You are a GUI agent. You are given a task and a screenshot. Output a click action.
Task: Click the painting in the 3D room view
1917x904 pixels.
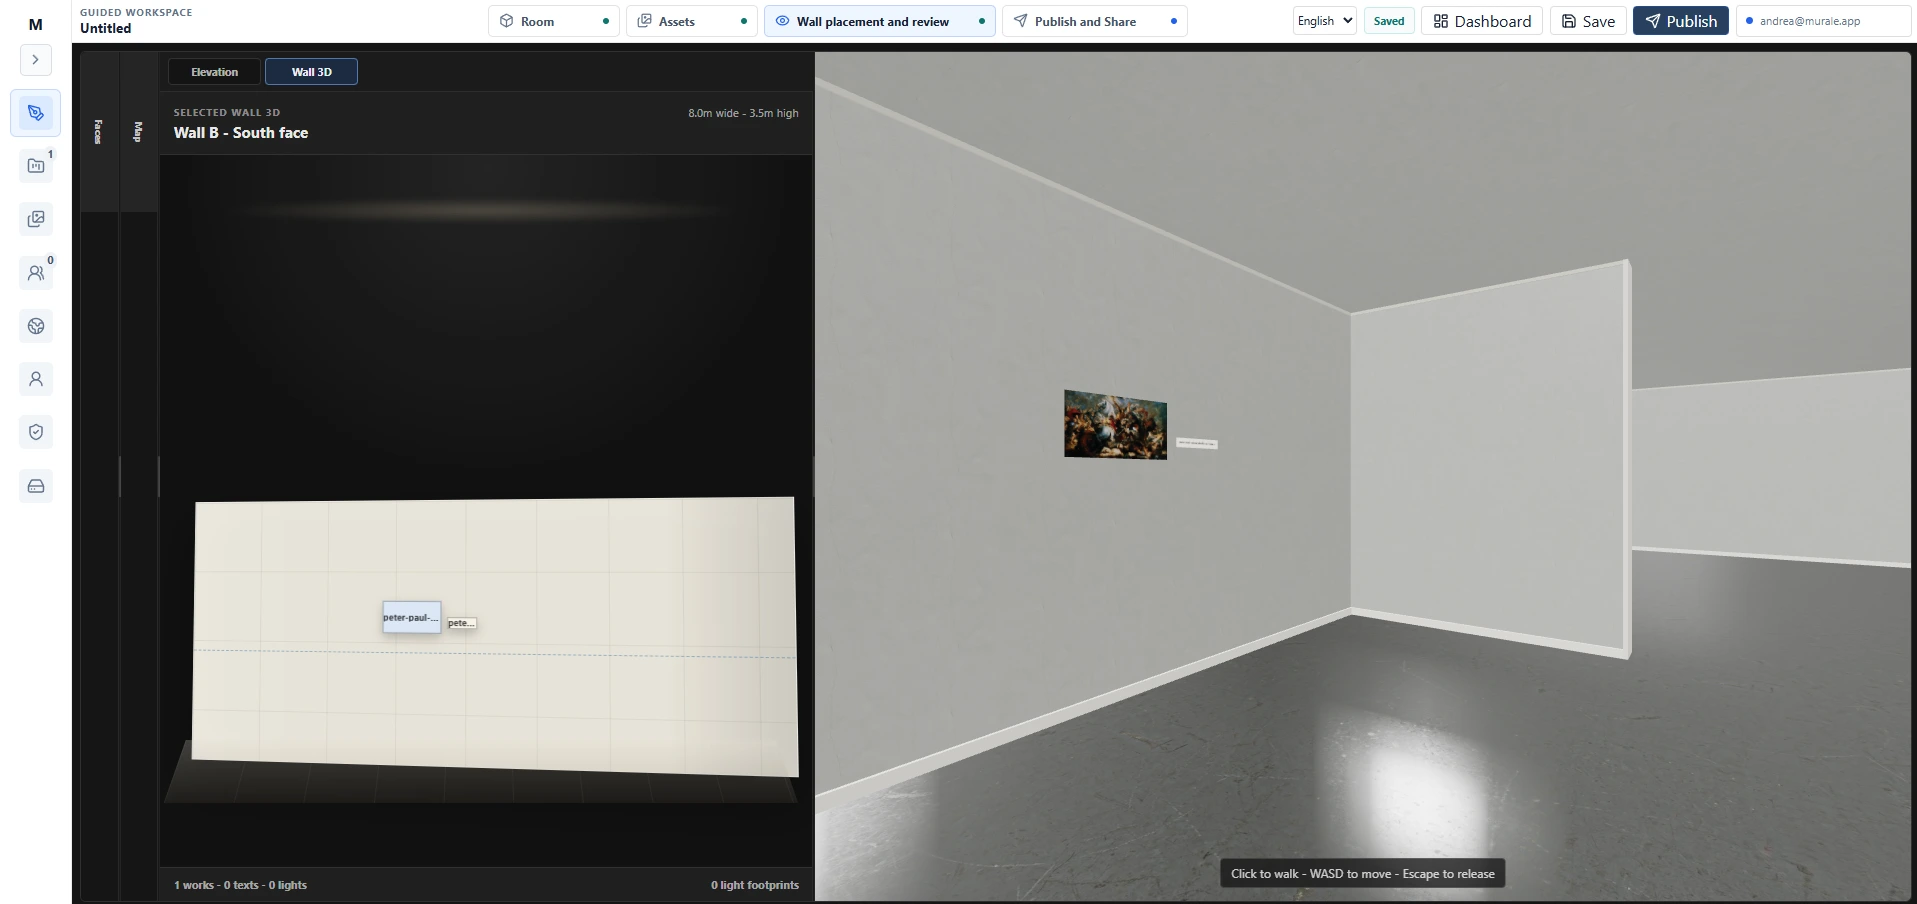click(1115, 424)
